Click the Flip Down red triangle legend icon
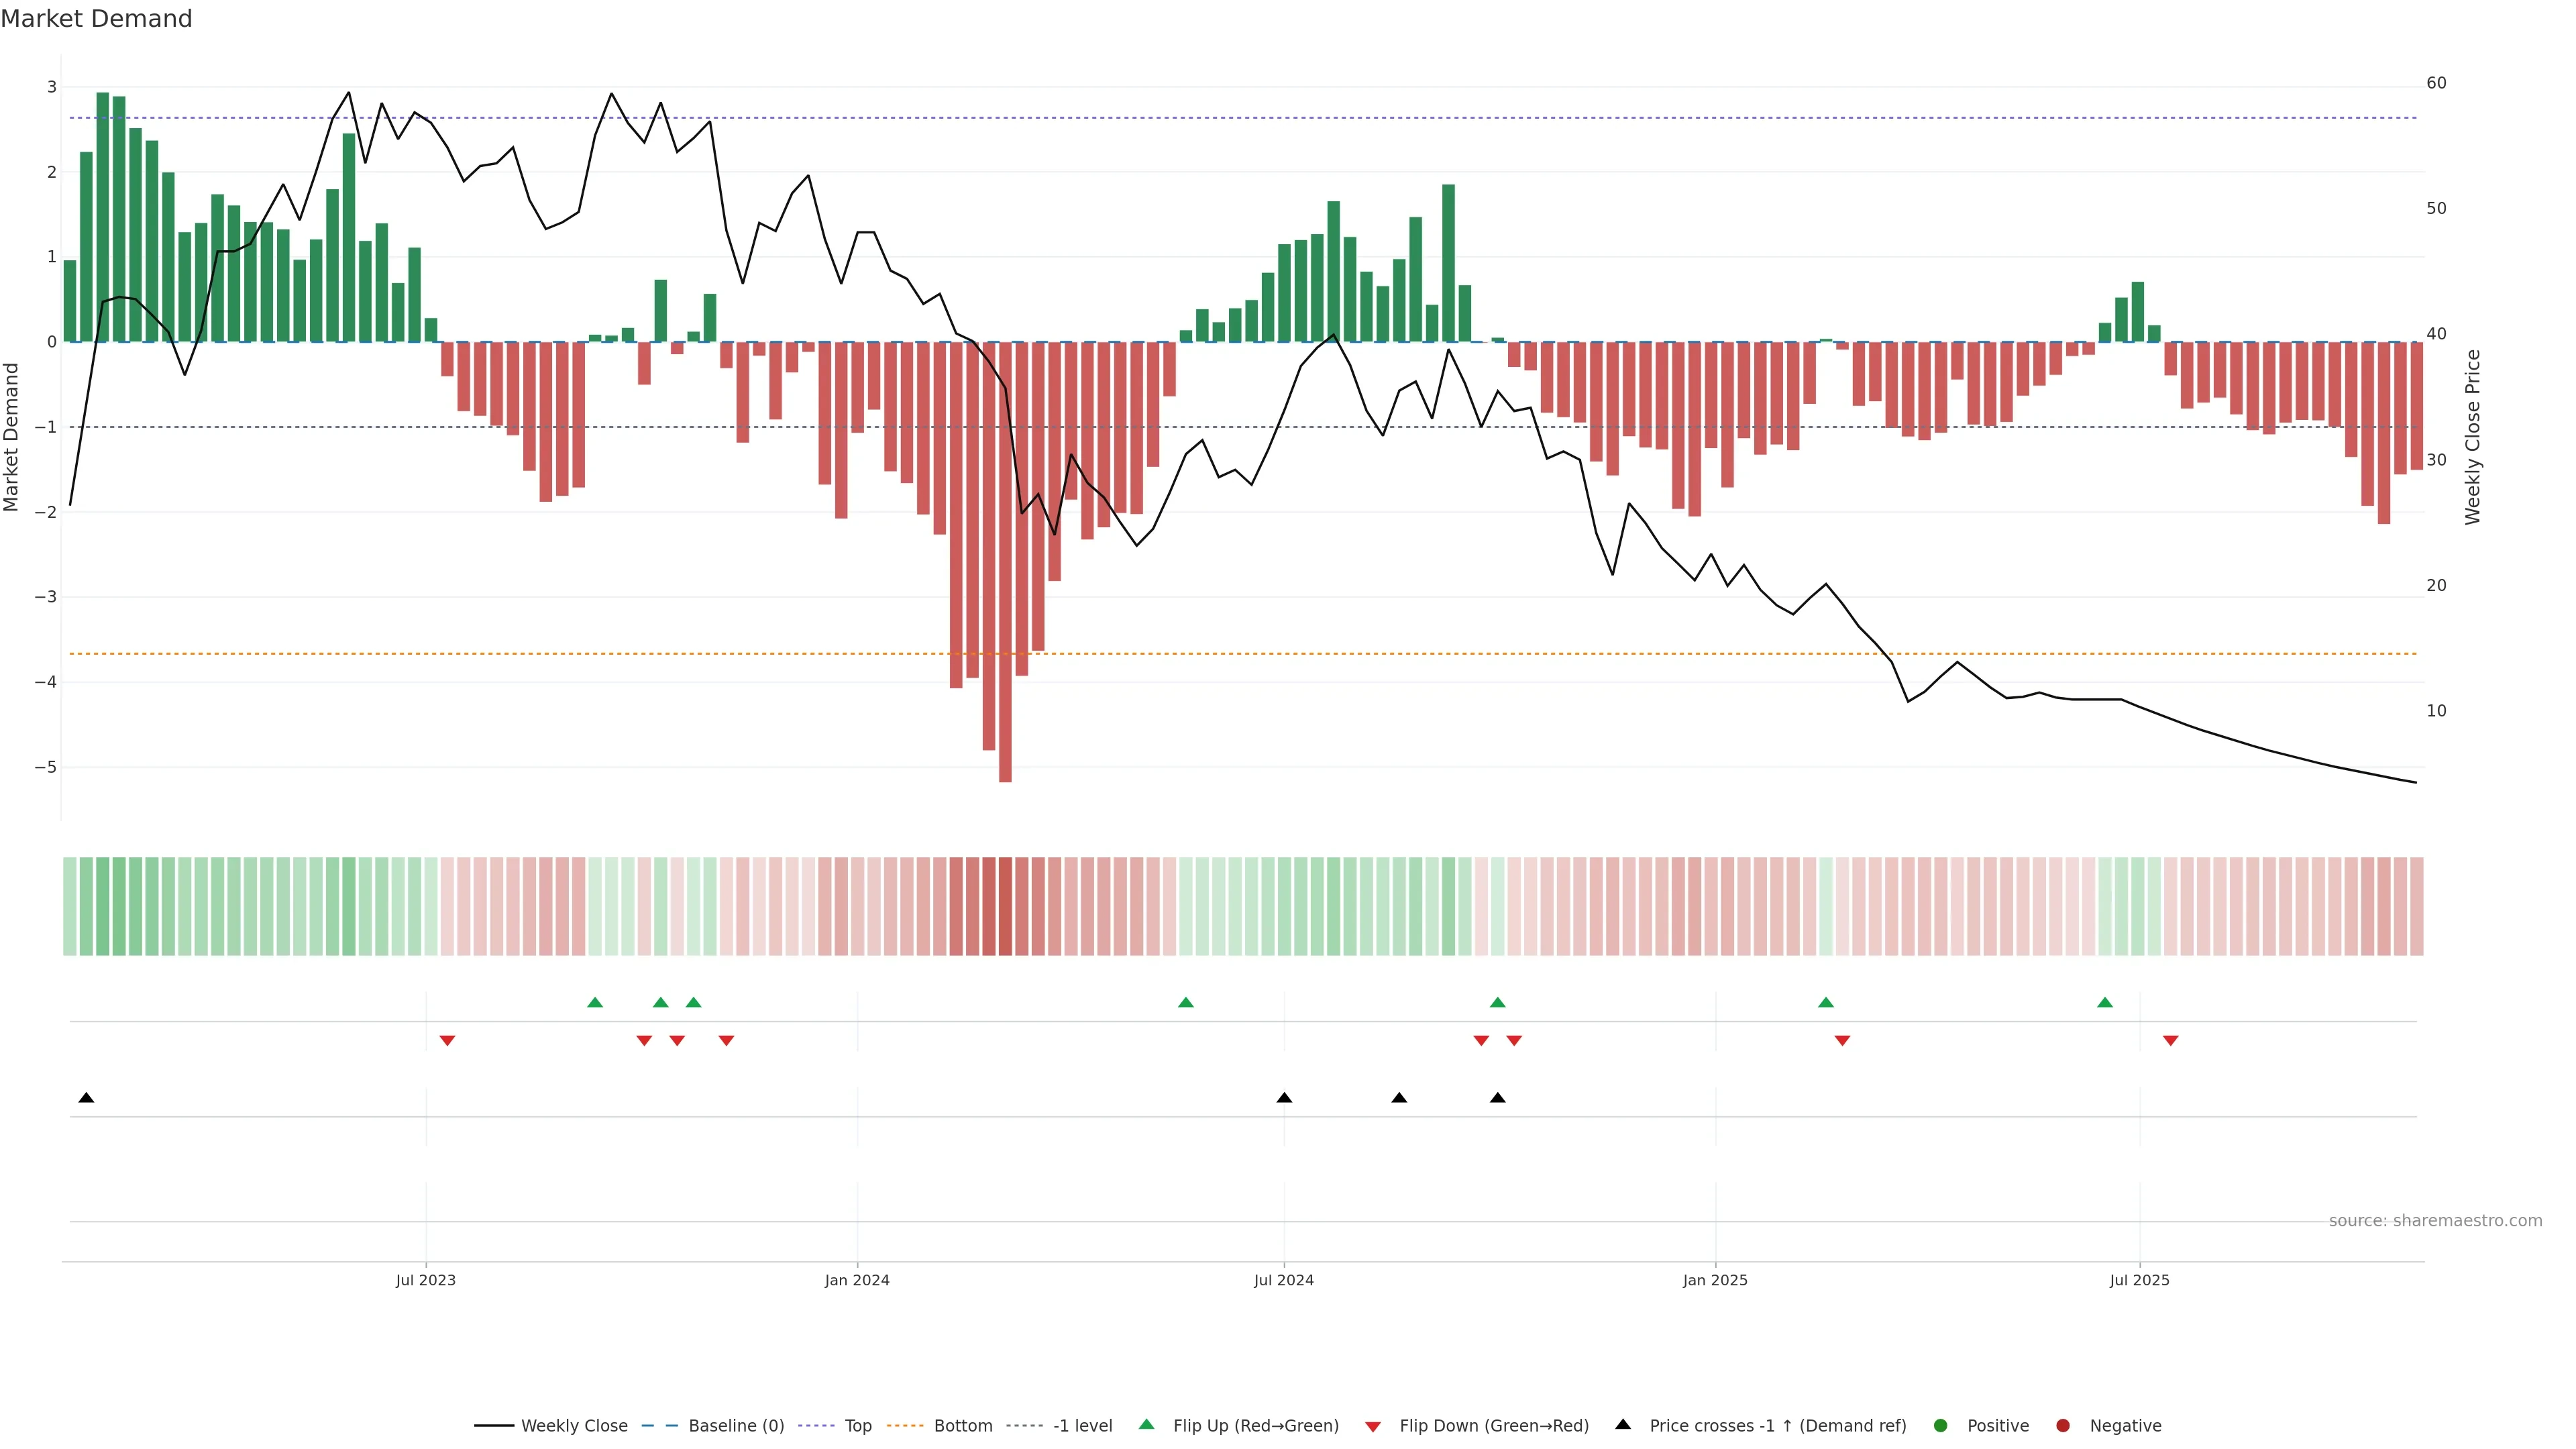 pyautogui.click(x=1373, y=1426)
